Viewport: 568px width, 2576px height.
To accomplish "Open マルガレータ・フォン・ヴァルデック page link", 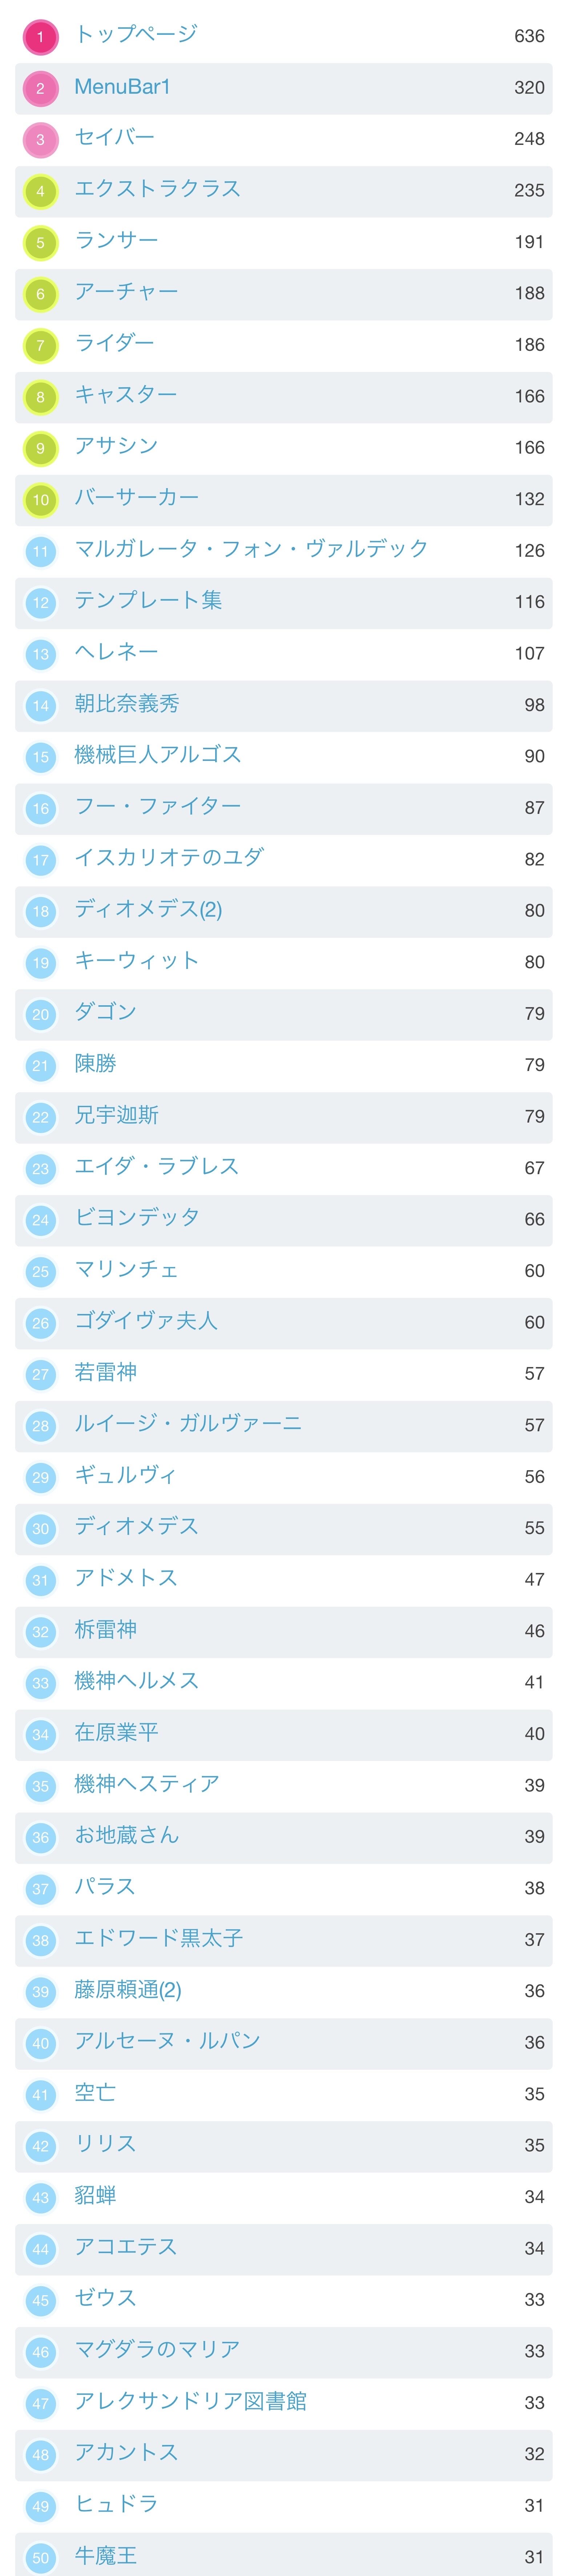I will tap(251, 549).
